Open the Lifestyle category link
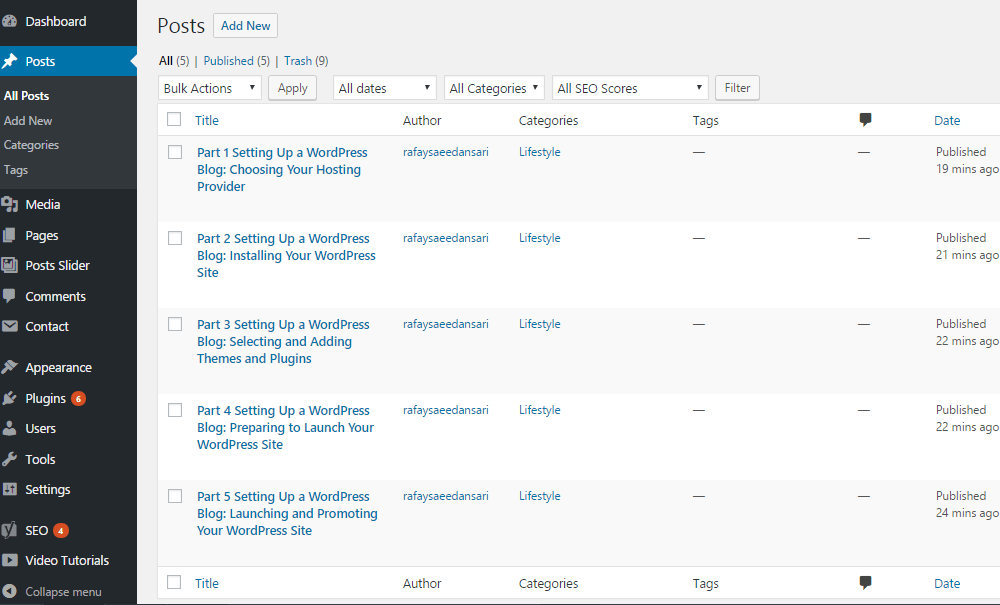The height and width of the screenshot is (605, 1000). (539, 152)
